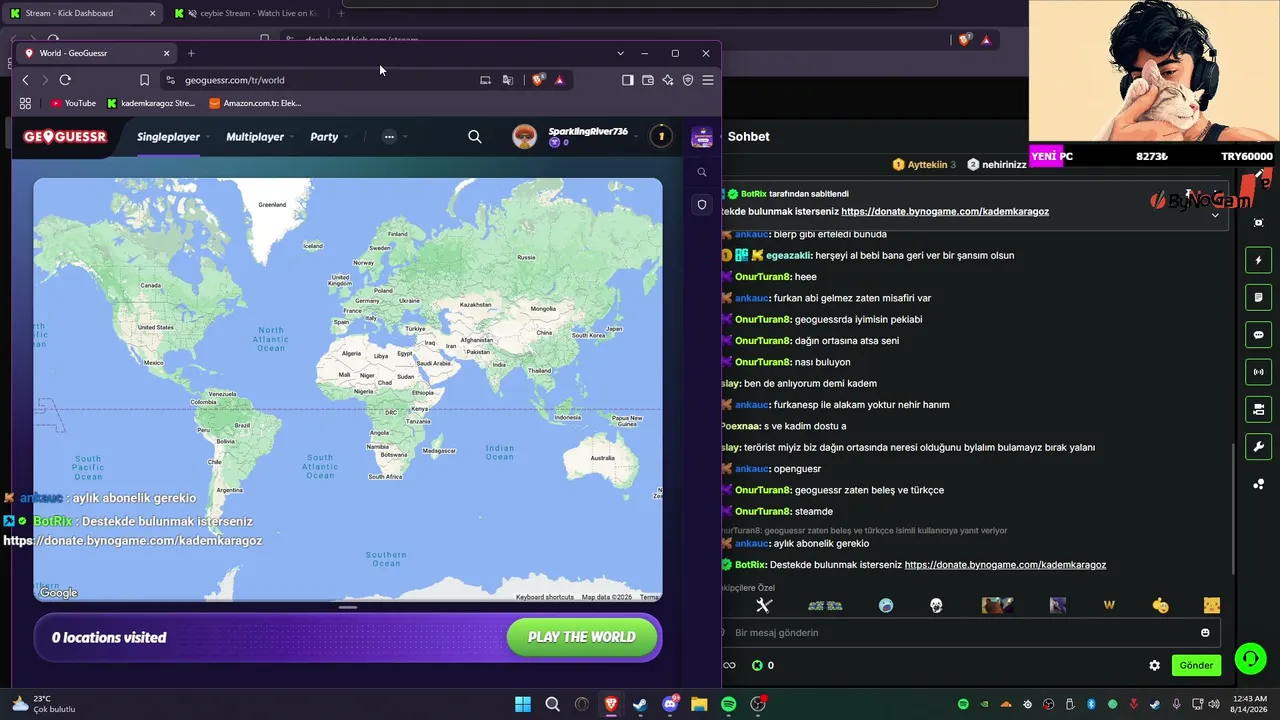
Task: Open the Amazon.com.tr bookmark
Action: pyautogui.click(x=255, y=103)
